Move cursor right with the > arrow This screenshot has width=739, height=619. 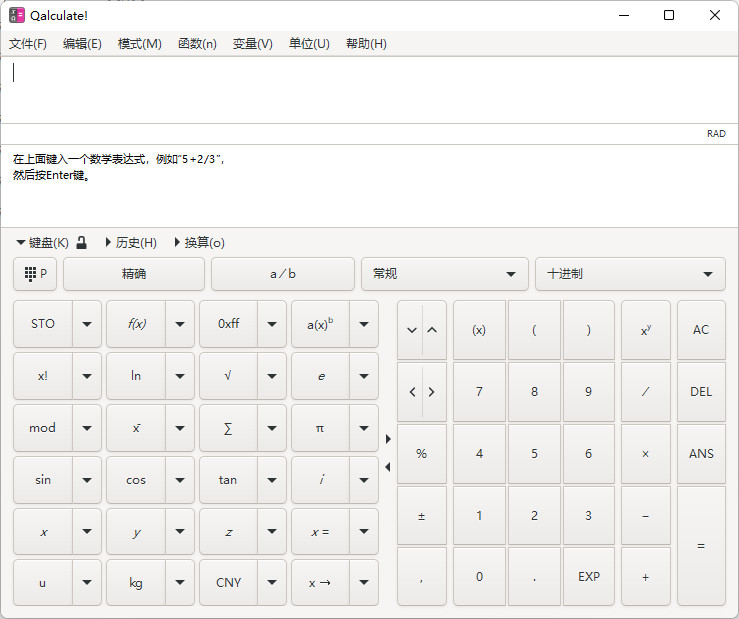[x=433, y=392]
